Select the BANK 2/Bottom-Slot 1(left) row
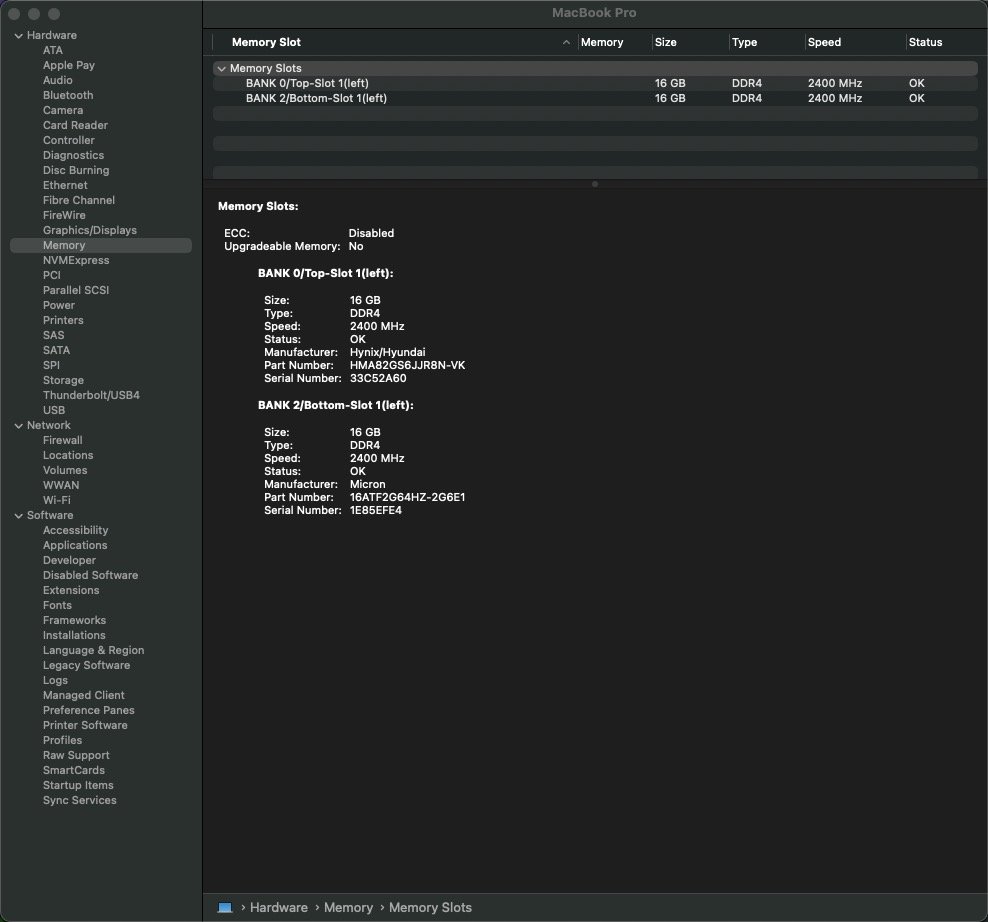 (595, 98)
